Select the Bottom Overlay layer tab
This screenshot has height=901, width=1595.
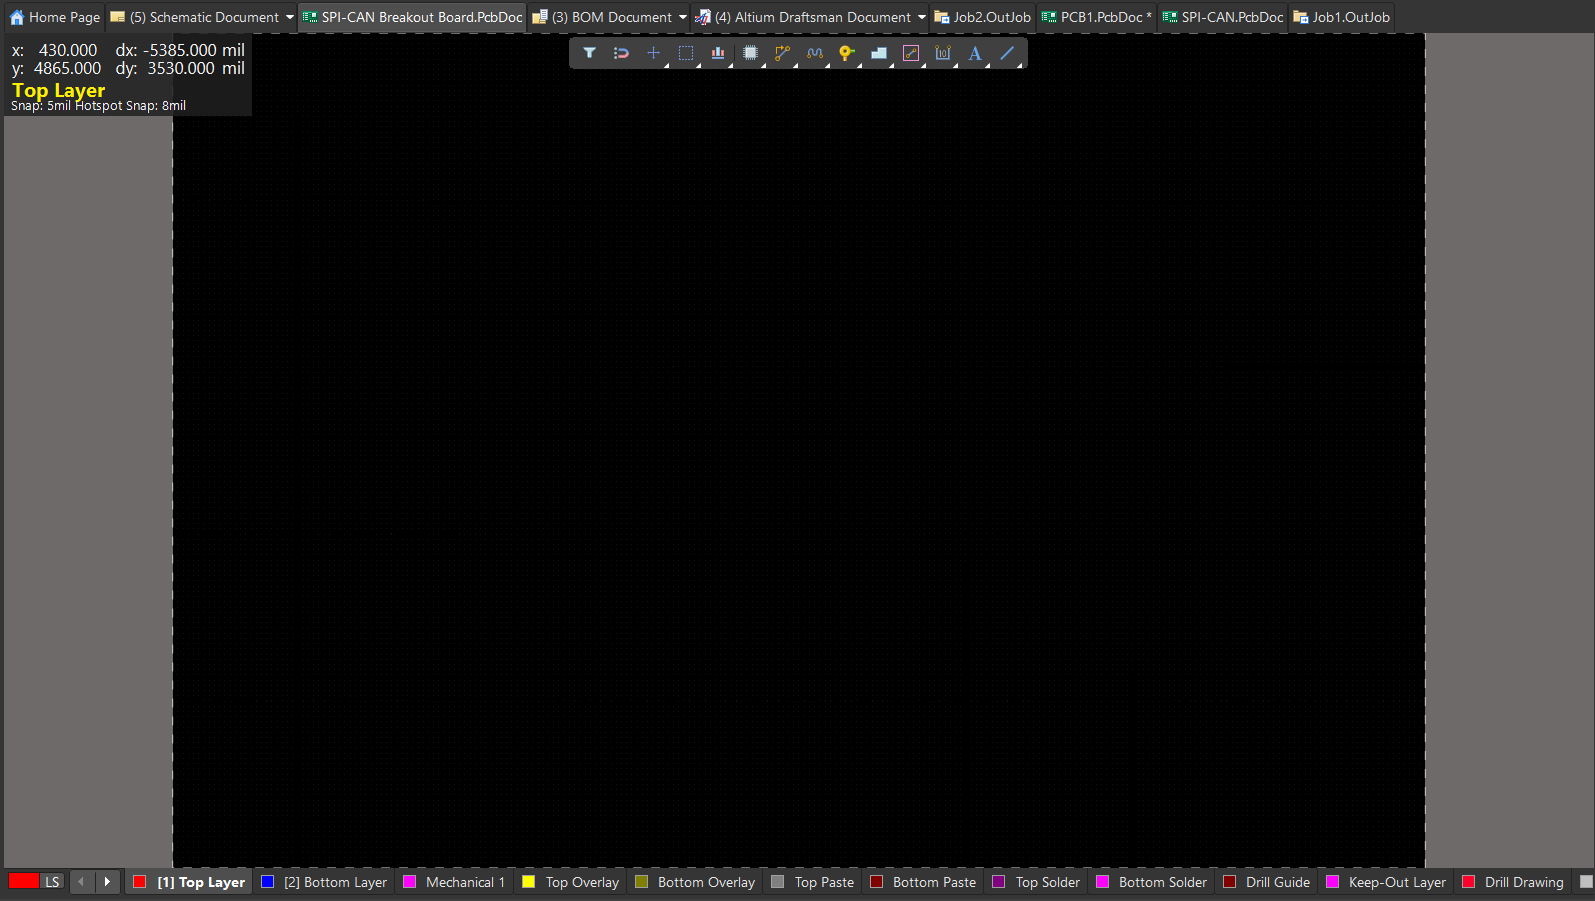click(695, 882)
